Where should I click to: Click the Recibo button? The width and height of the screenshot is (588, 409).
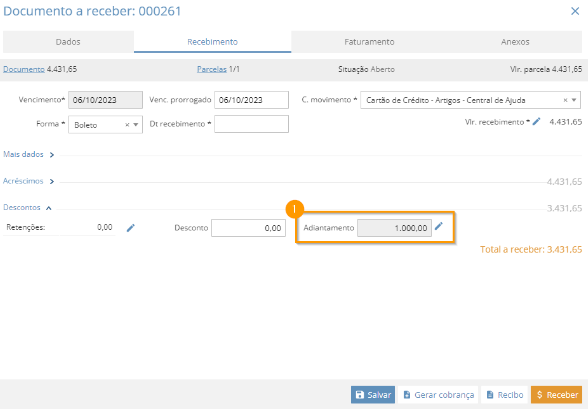pyautogui.click(x=504, y=395)
